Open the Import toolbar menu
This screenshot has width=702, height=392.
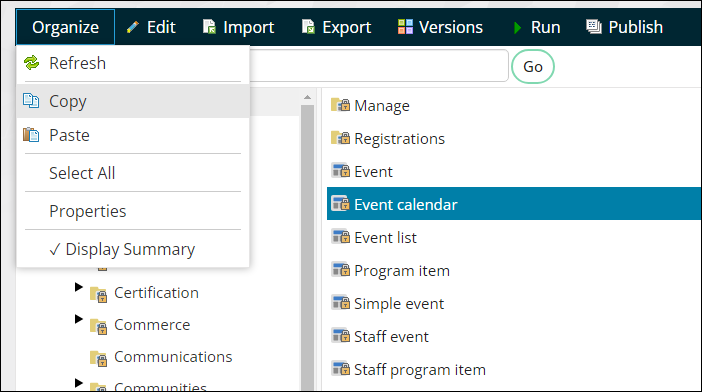(x=239, y=27)
